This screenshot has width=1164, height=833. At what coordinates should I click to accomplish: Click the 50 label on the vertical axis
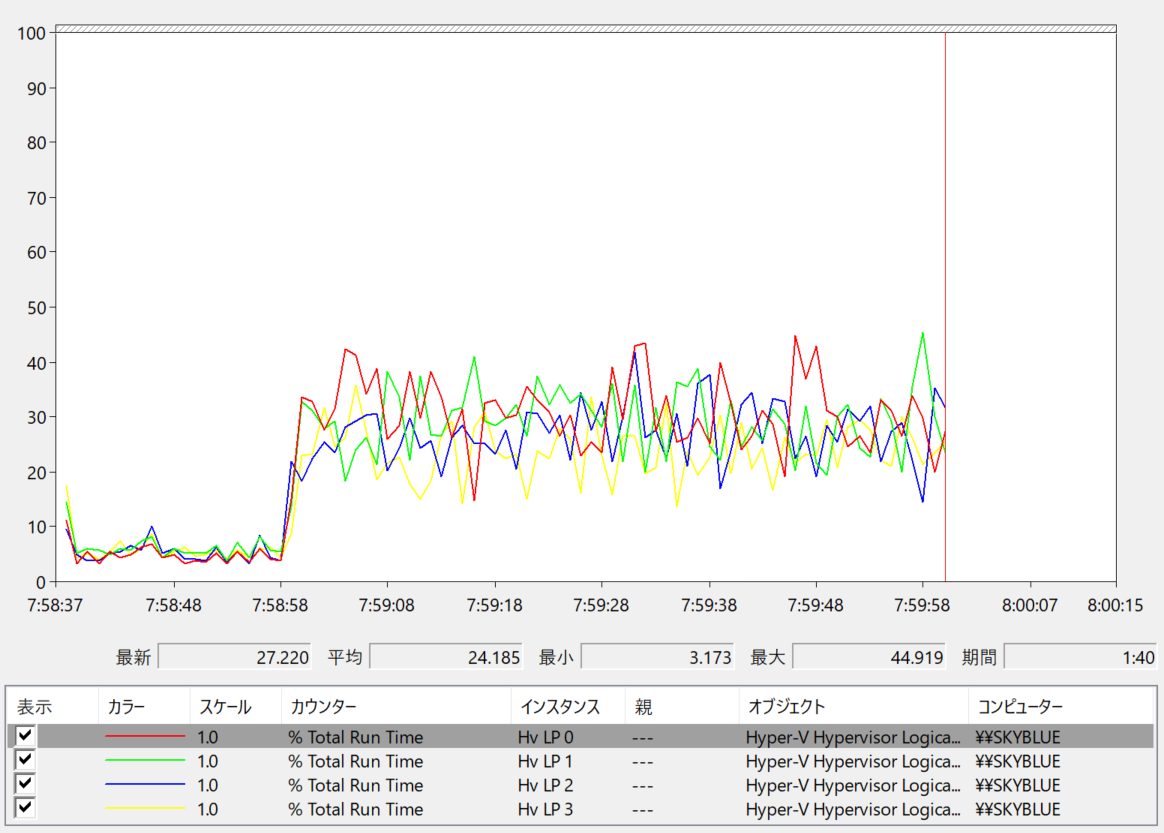click(36, 307)
